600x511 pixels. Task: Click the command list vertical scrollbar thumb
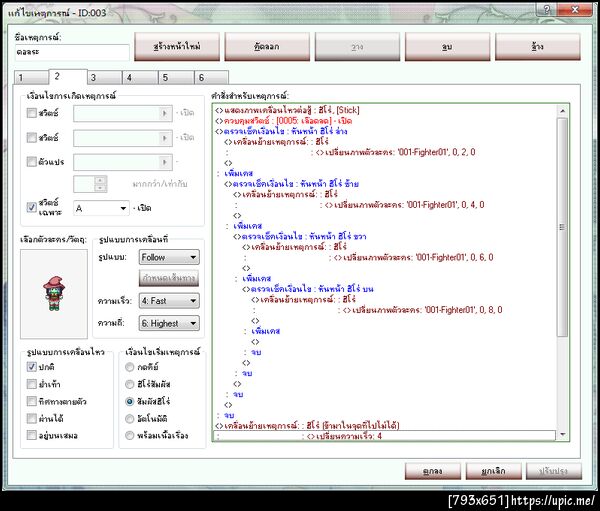coord(562,227)
